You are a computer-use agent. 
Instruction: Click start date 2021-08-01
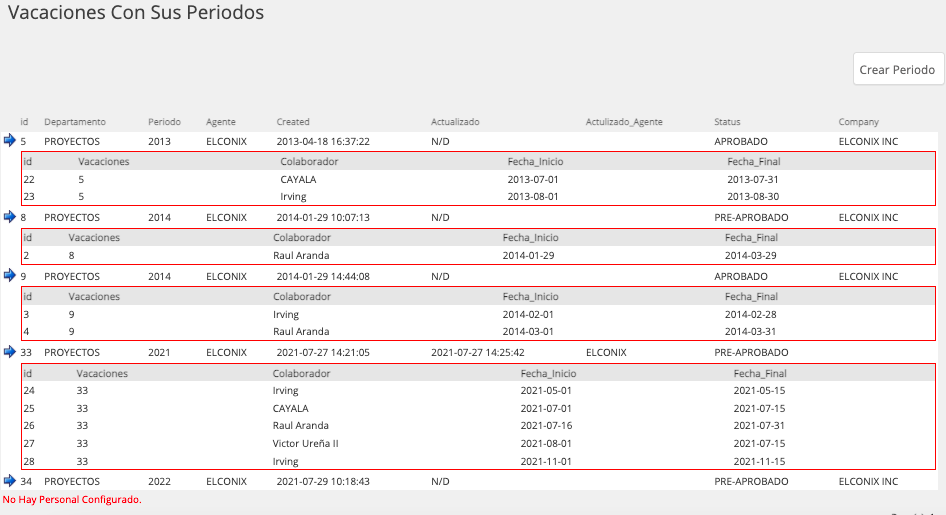click(546, 443)
